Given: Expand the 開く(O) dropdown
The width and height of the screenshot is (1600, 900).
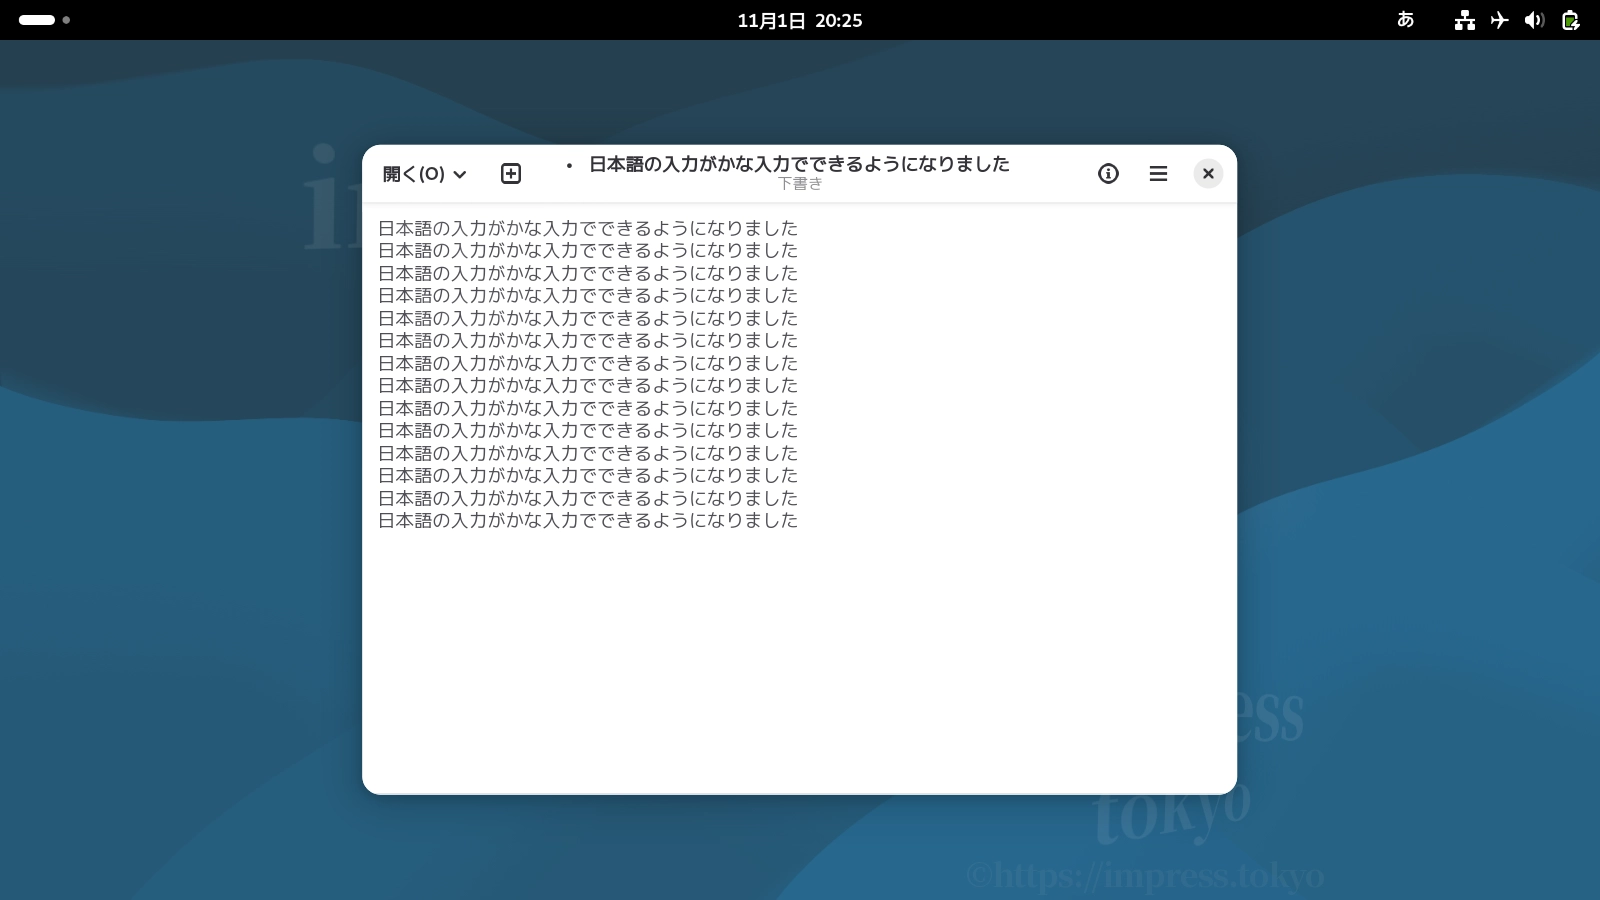Looking at the screenshot, I should (425, 174).
